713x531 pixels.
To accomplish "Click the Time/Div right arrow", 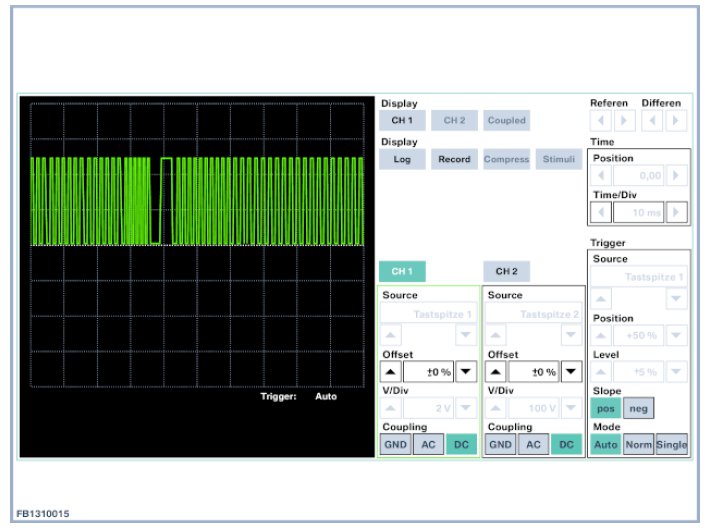I will (x=677, y=212).
